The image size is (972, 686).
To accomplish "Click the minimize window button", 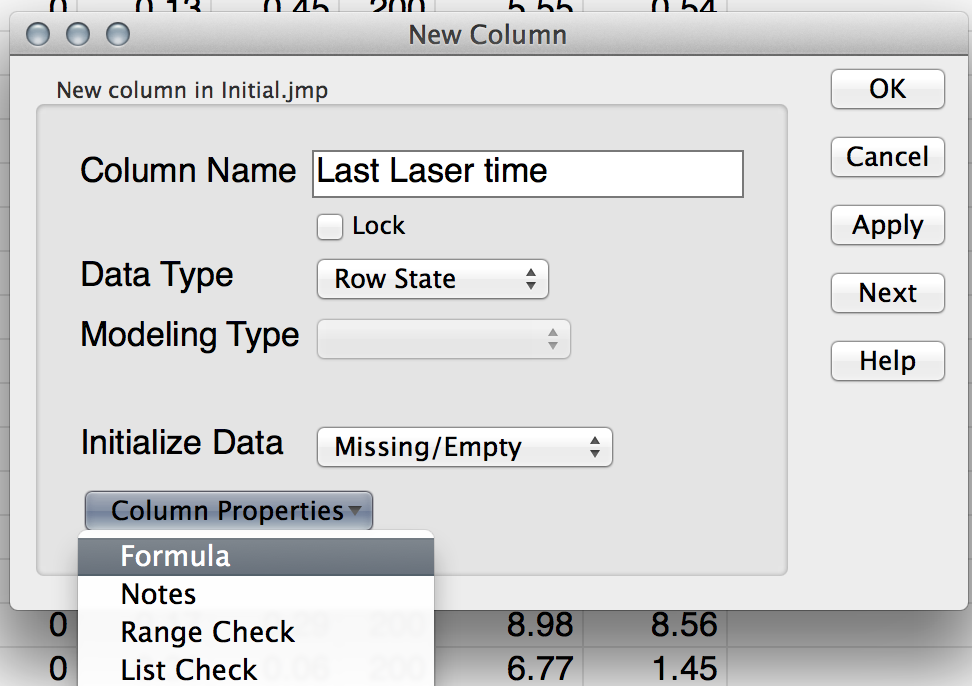I will pyautogui.click(x=78, y=35).
